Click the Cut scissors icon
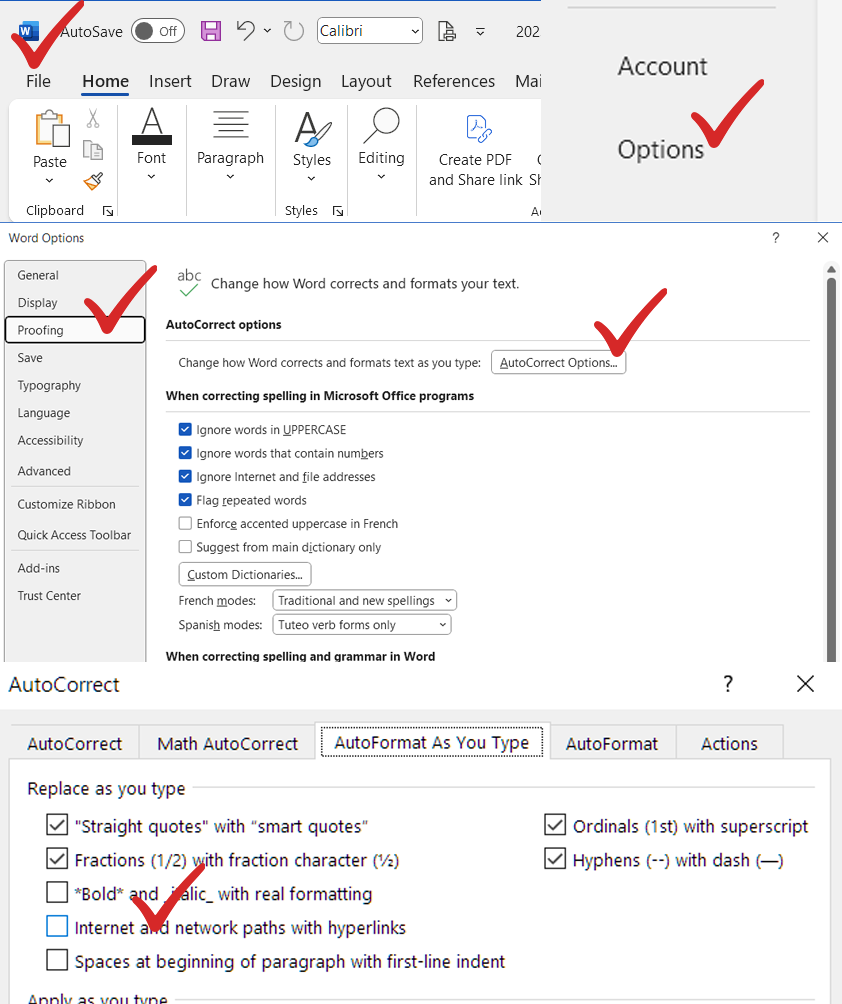This screenshot has width=842, height=1004. (93, 118)
